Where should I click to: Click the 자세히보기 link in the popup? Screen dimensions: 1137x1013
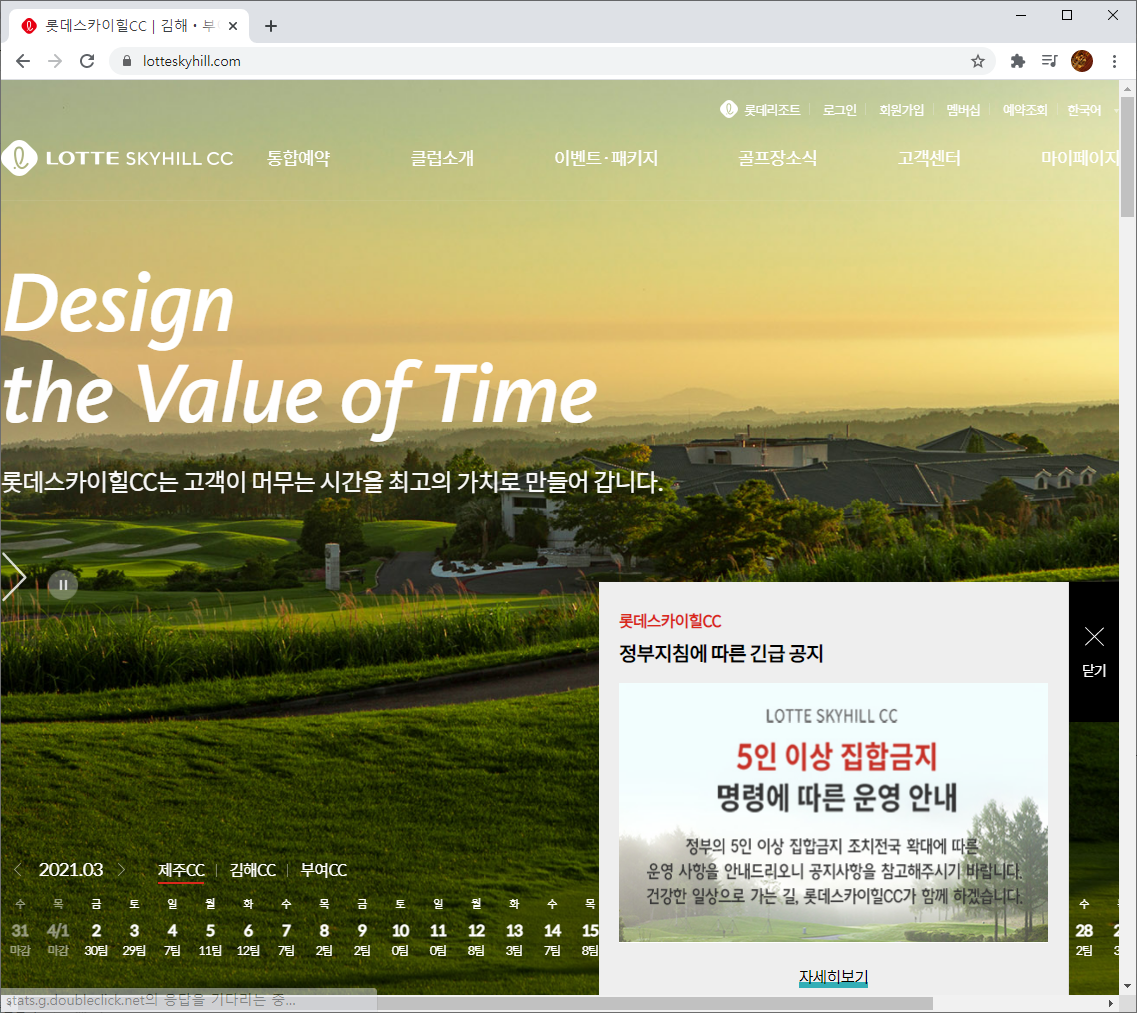pyautogui.click(x=833, y=977)
